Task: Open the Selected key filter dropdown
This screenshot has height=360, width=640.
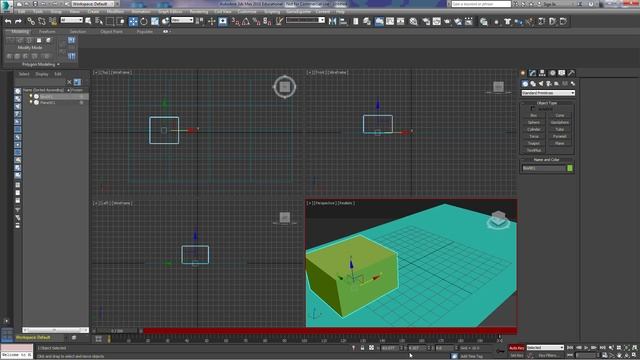Action: 545,348
